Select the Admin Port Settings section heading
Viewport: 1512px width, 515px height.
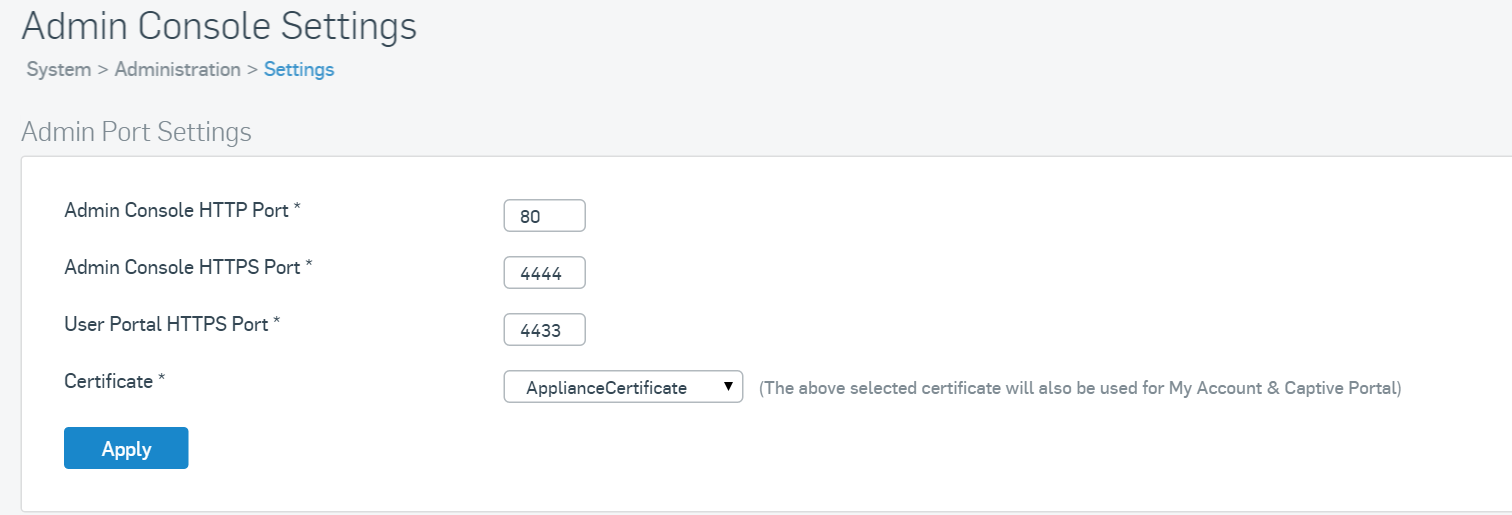(x=136, y=132)
